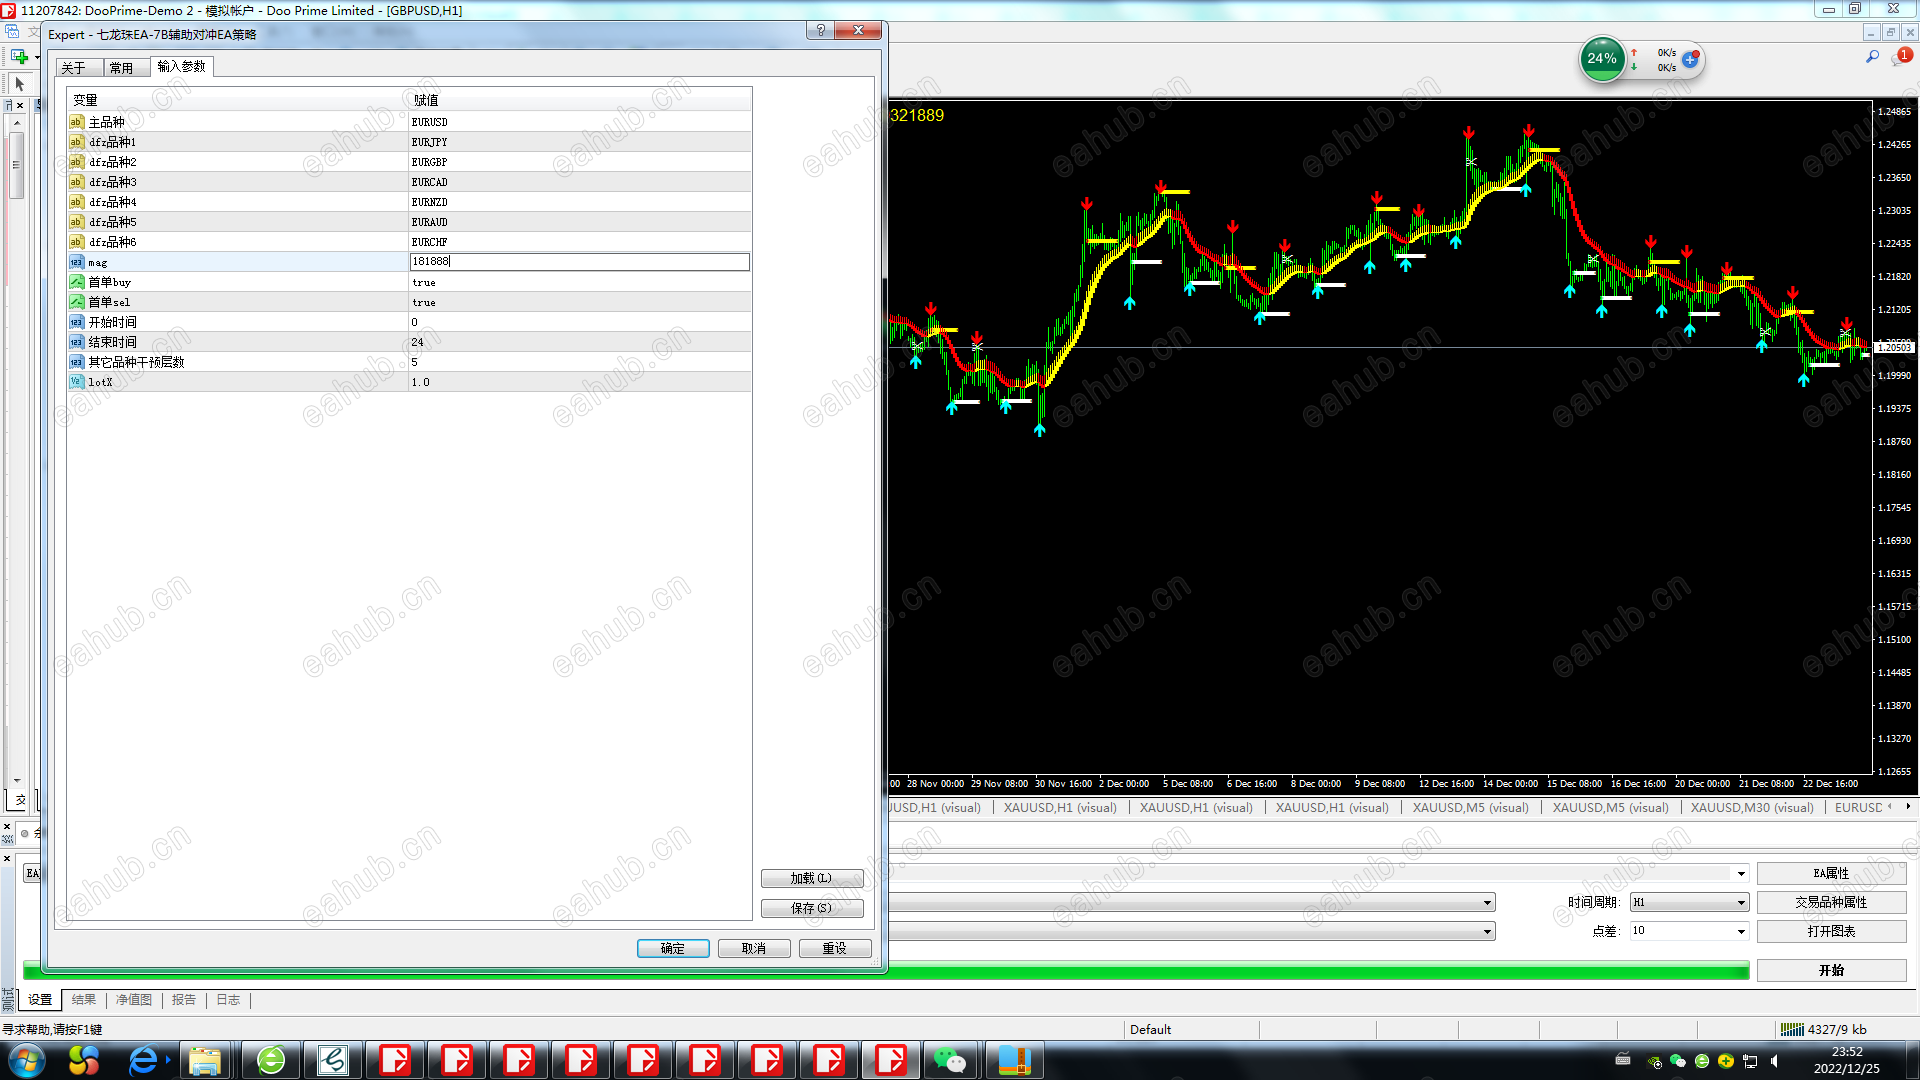Click the 确定 button
This screenshot has width=1920, height=1080.
point(672,948)
